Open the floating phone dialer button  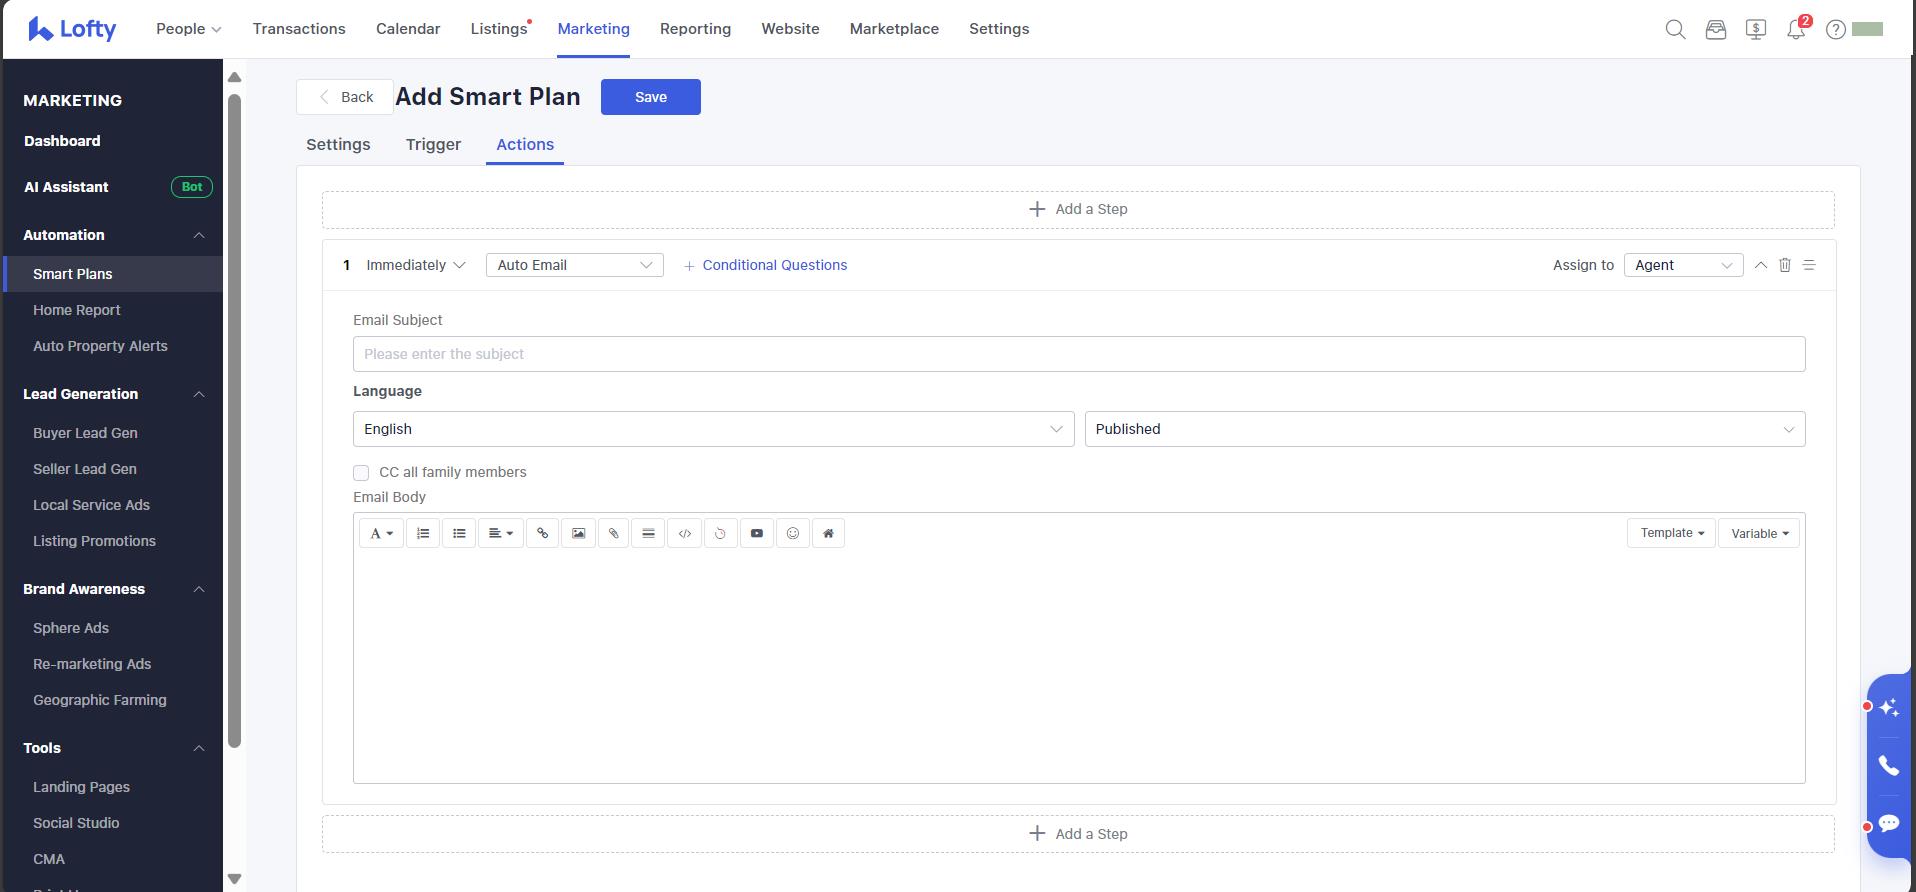(1889, 766)
